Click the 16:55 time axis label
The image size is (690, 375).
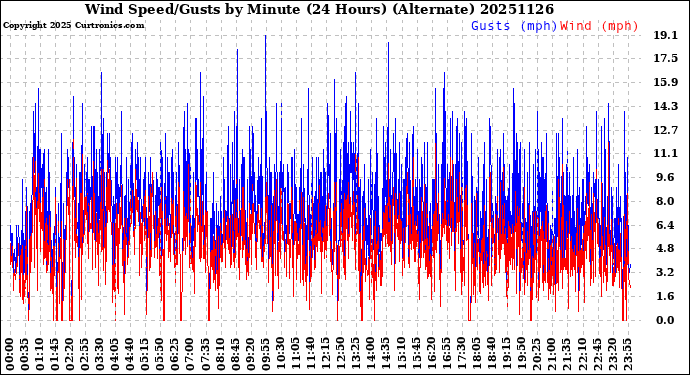coord(446,354)
